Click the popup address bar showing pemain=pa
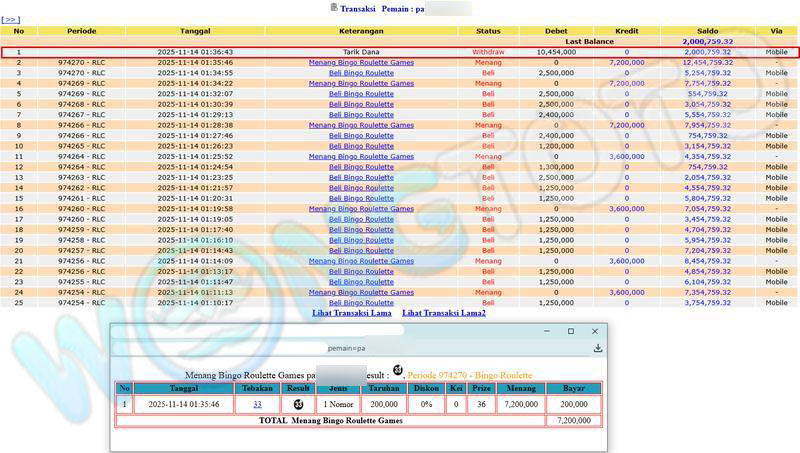 pyautogui.click(x=350, y=348)
